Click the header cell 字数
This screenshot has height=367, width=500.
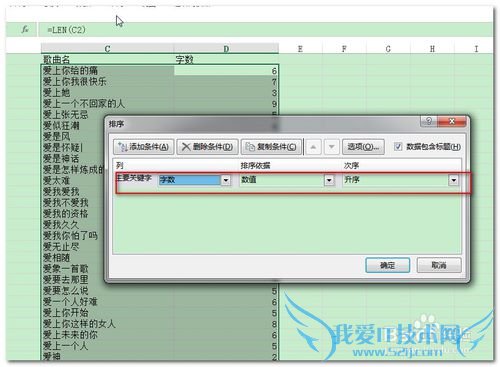coord(226,60)
